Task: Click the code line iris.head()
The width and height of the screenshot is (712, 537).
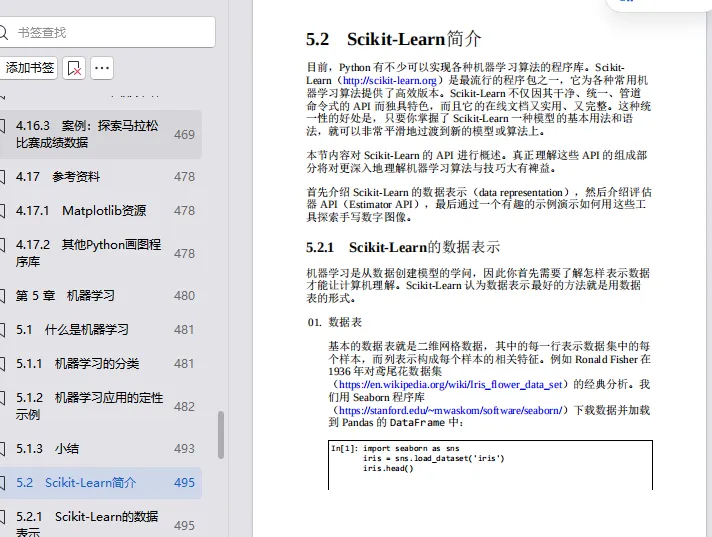Action: 388,468
